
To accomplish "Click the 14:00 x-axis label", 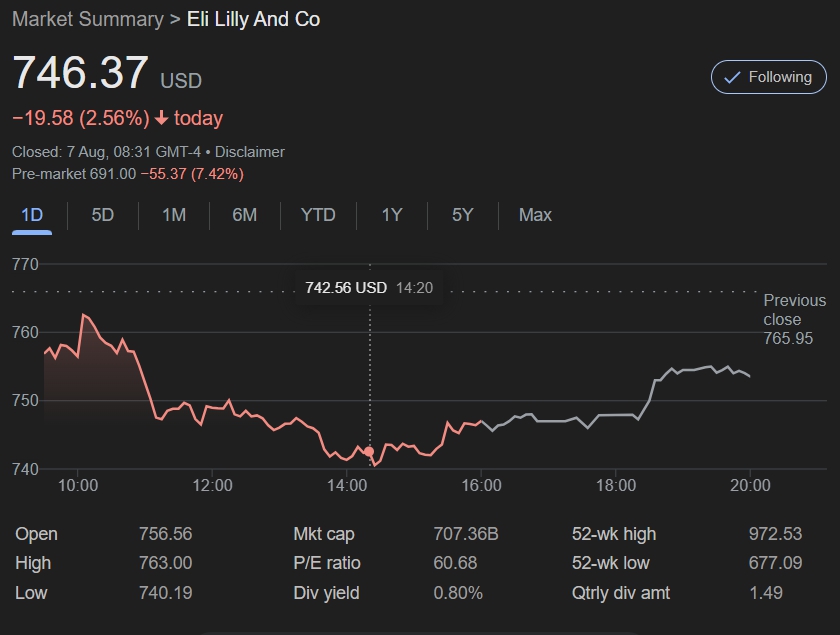I will click(347, 485).
